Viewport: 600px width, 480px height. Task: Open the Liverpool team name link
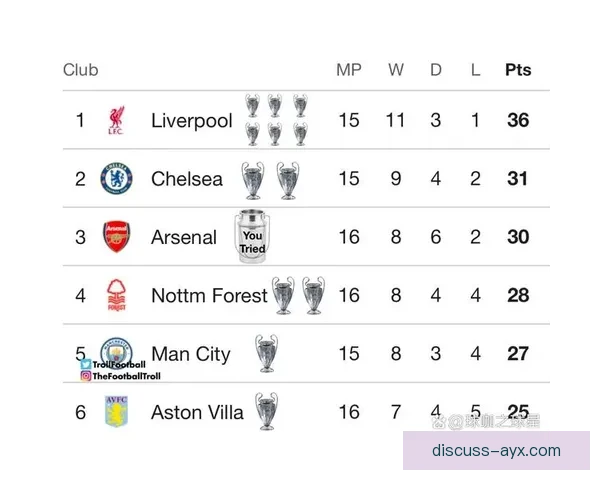click(191, 121)
